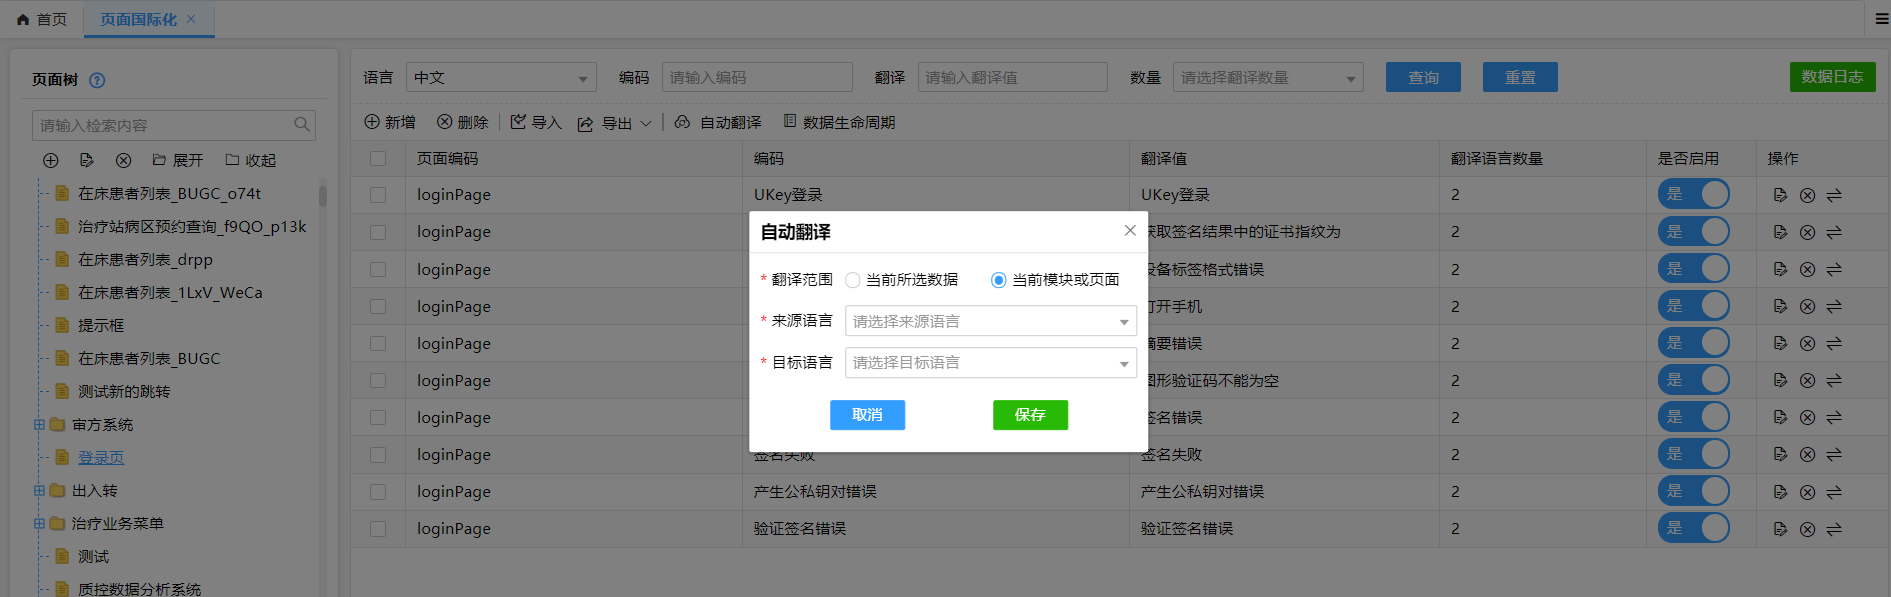This screenshot has height=597, width=1891.
Task: Switch to the 首页 tab
Action: click(x=42, y=19)
